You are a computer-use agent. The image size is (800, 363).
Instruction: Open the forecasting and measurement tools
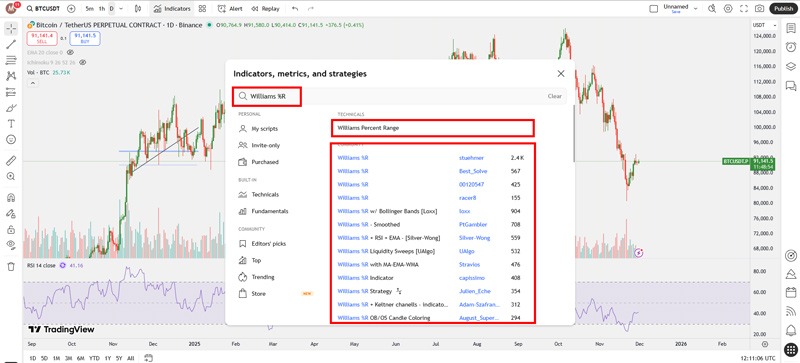point(11,92)
